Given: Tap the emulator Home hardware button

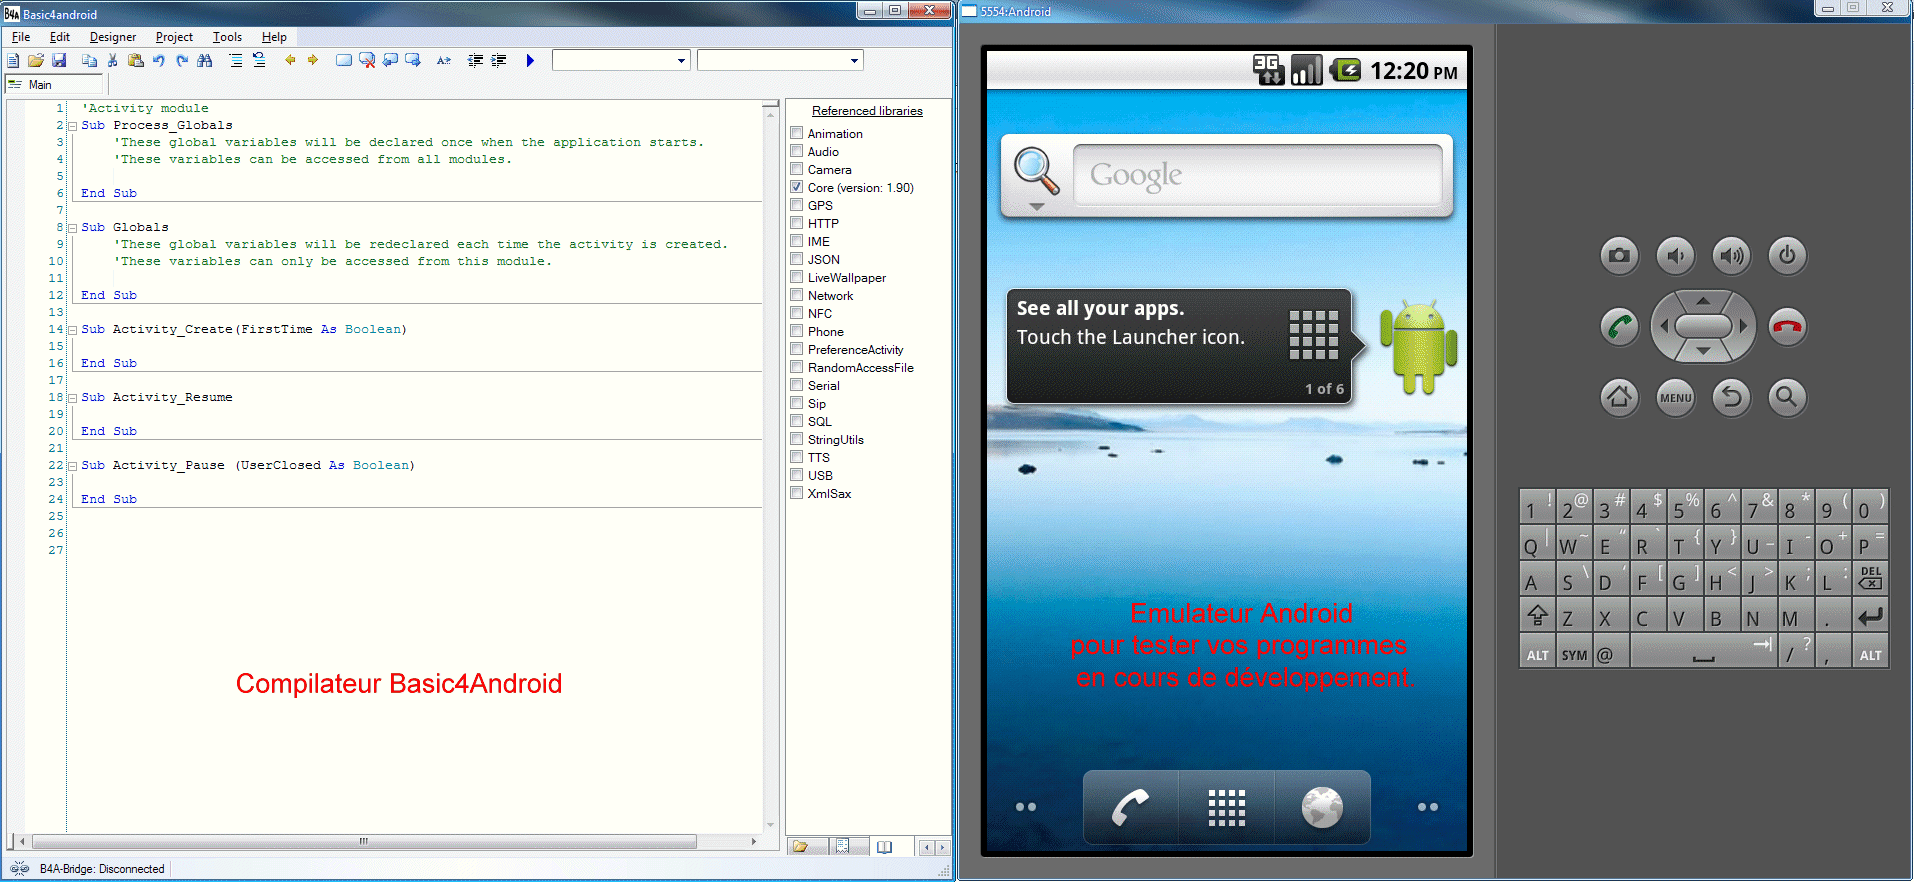Looking at the screenshot, I should [x=1619, y=398].
